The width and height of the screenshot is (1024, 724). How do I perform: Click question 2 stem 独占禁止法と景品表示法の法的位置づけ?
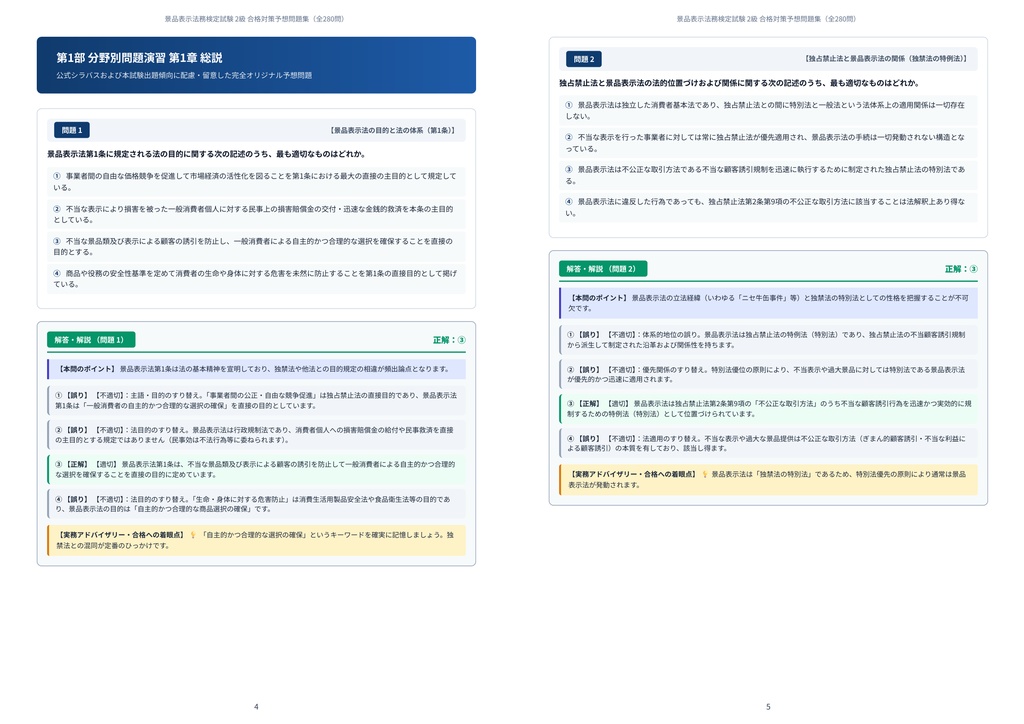pos(739,83)
